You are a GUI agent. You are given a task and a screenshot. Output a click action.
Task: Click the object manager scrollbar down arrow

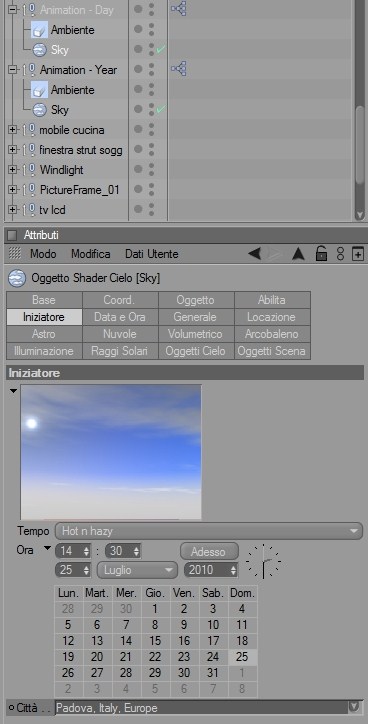coord(360,215)
